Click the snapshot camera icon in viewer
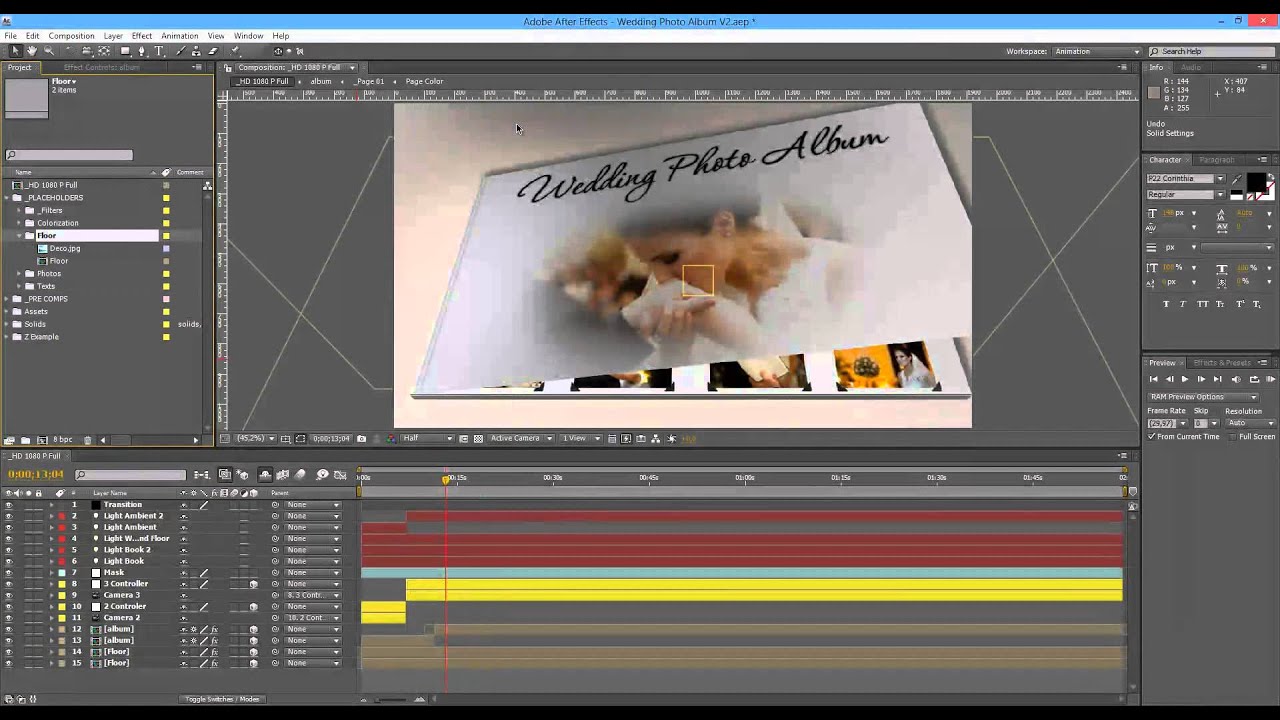Viewport: 1280px width, 720px height. pyautogui.click(x=361, y=438)
